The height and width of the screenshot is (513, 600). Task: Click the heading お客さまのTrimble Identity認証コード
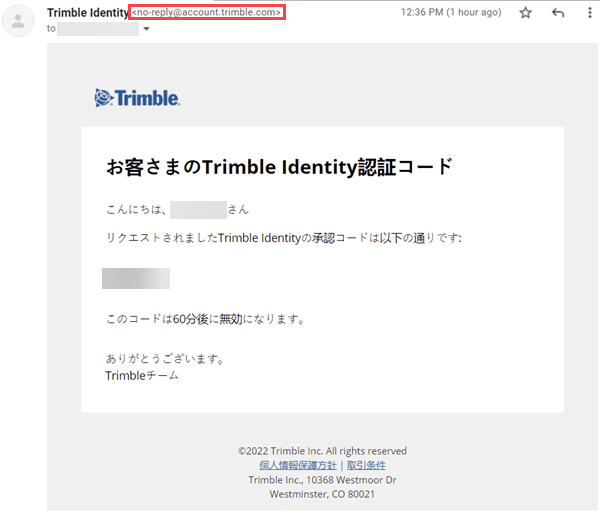pyautogui.click(x=279, y=167)
